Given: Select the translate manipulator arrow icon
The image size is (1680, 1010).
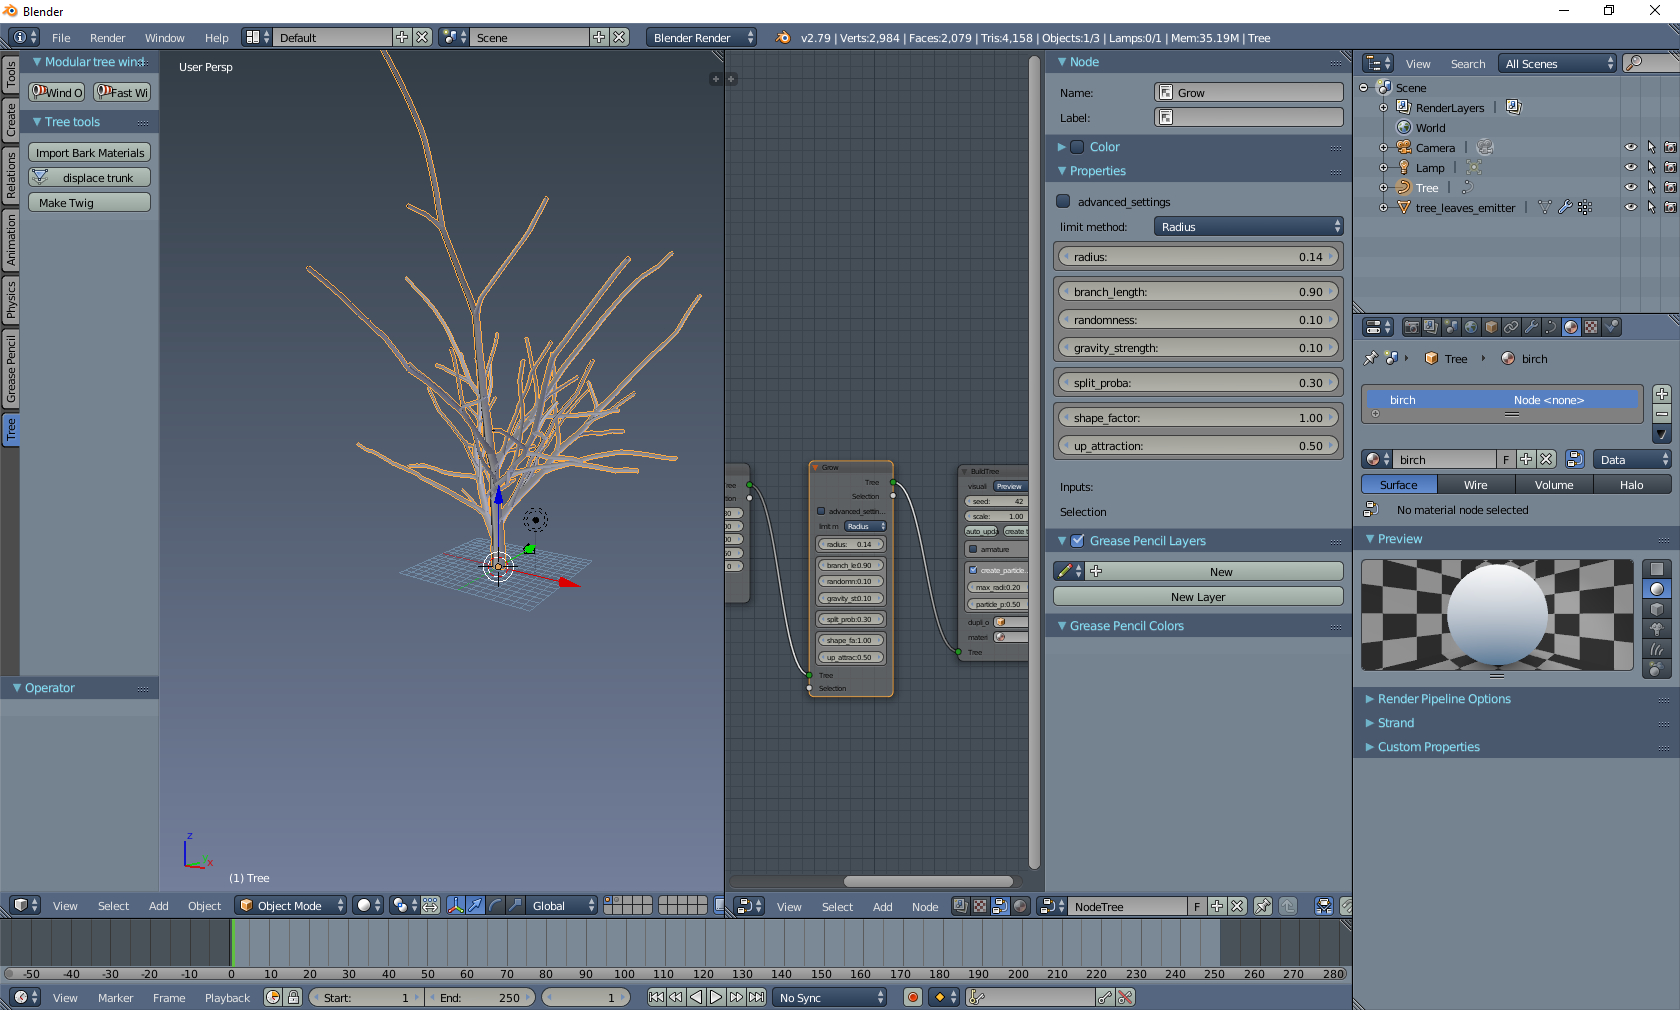Looking at the screenshot, I should [x=476, y=905].
